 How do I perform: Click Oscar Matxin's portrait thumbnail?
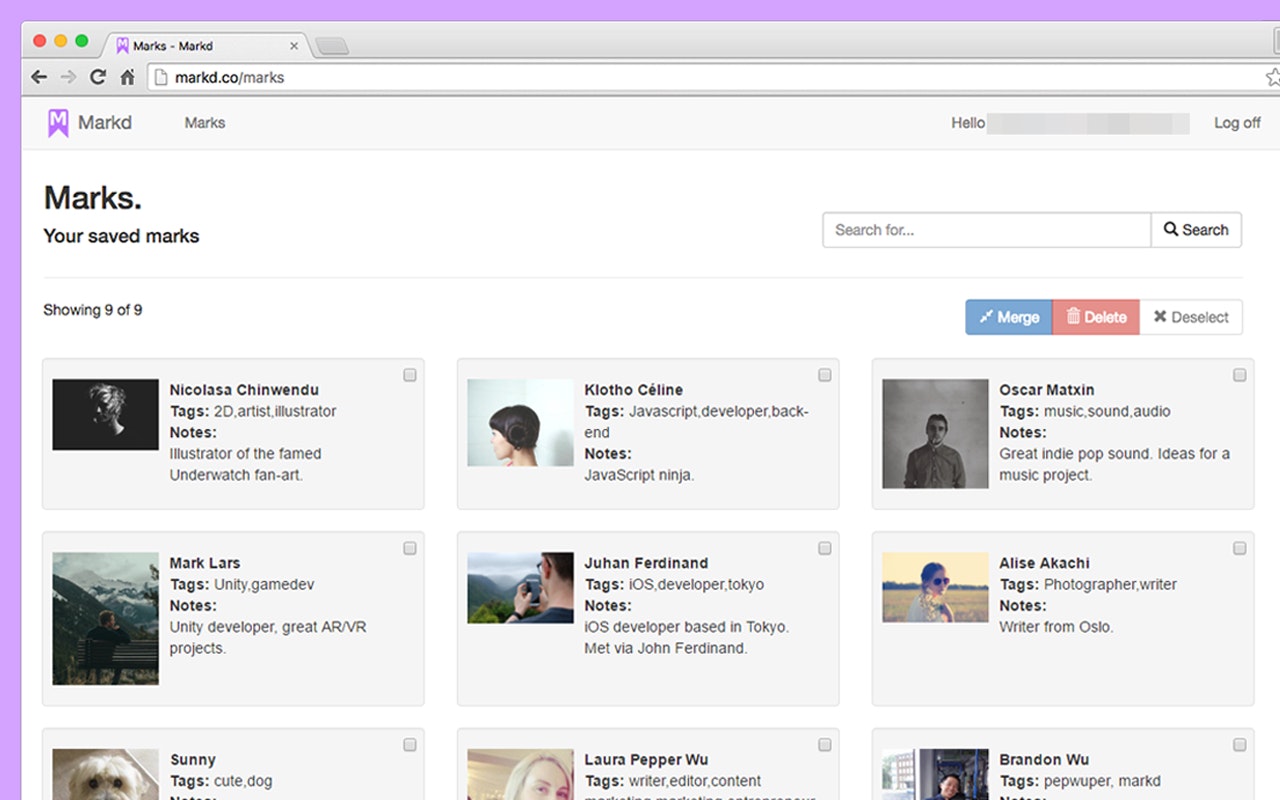pyautogui.click(x=935, y=433)
